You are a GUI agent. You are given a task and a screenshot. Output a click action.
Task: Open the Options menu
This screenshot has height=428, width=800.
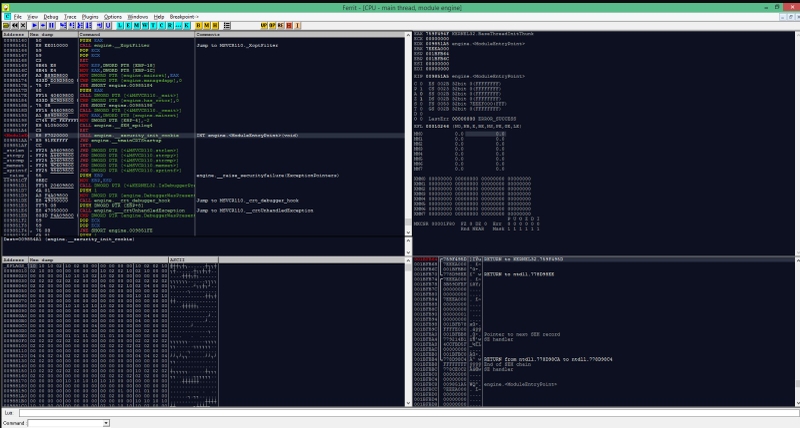[113, 17]
